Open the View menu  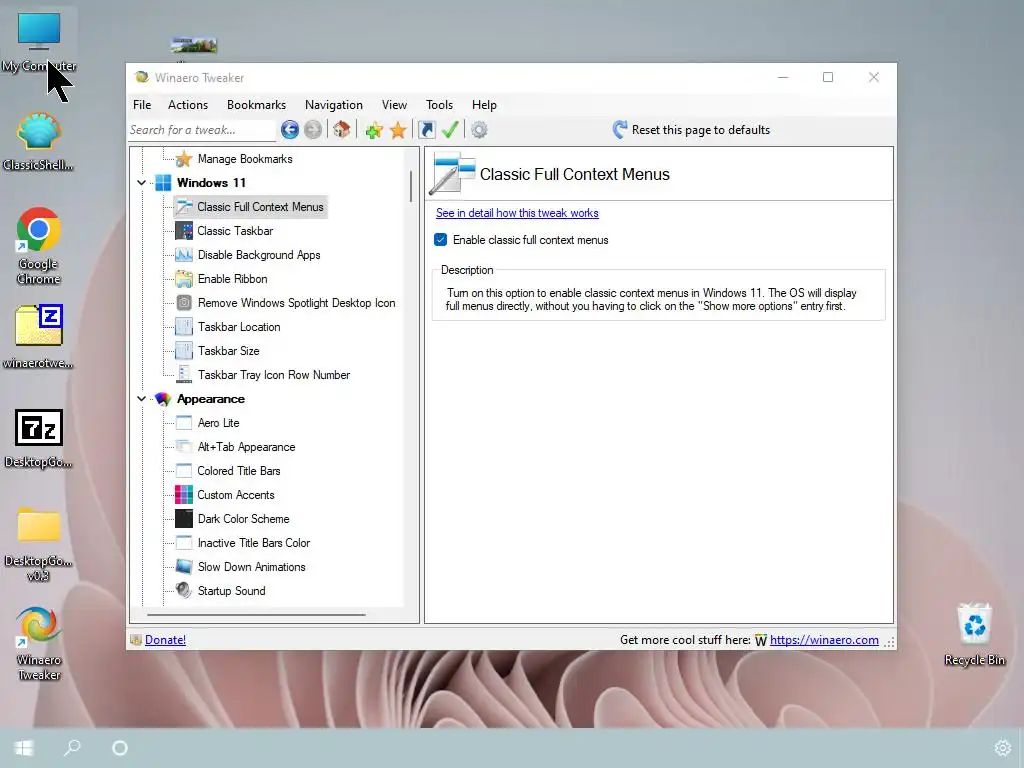(x=394, y=104)
